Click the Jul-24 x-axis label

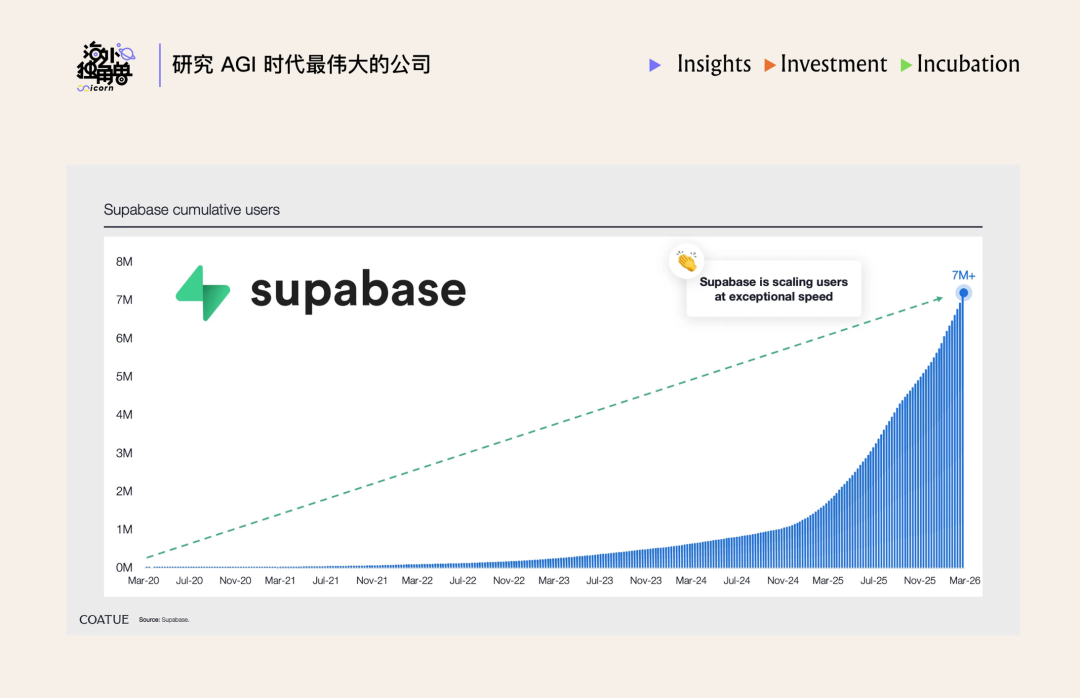tap(736, 581)
